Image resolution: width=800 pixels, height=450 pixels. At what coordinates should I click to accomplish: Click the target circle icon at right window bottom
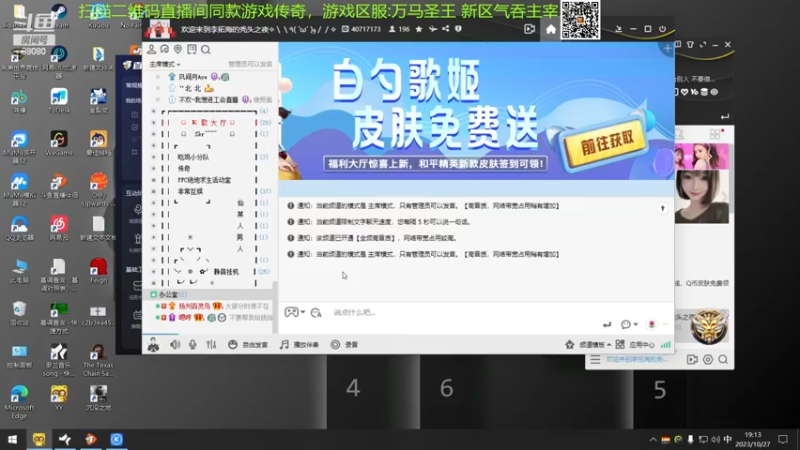tap(708, 360)
